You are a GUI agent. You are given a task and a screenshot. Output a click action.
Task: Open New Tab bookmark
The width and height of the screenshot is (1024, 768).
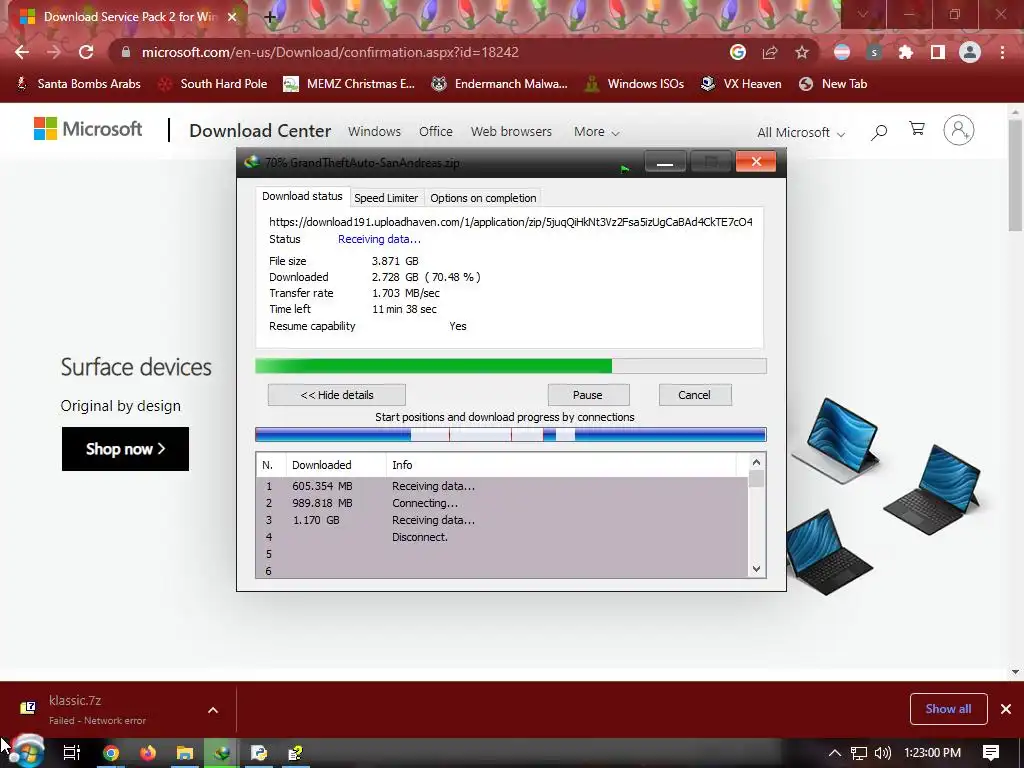[x=833, y=84]
